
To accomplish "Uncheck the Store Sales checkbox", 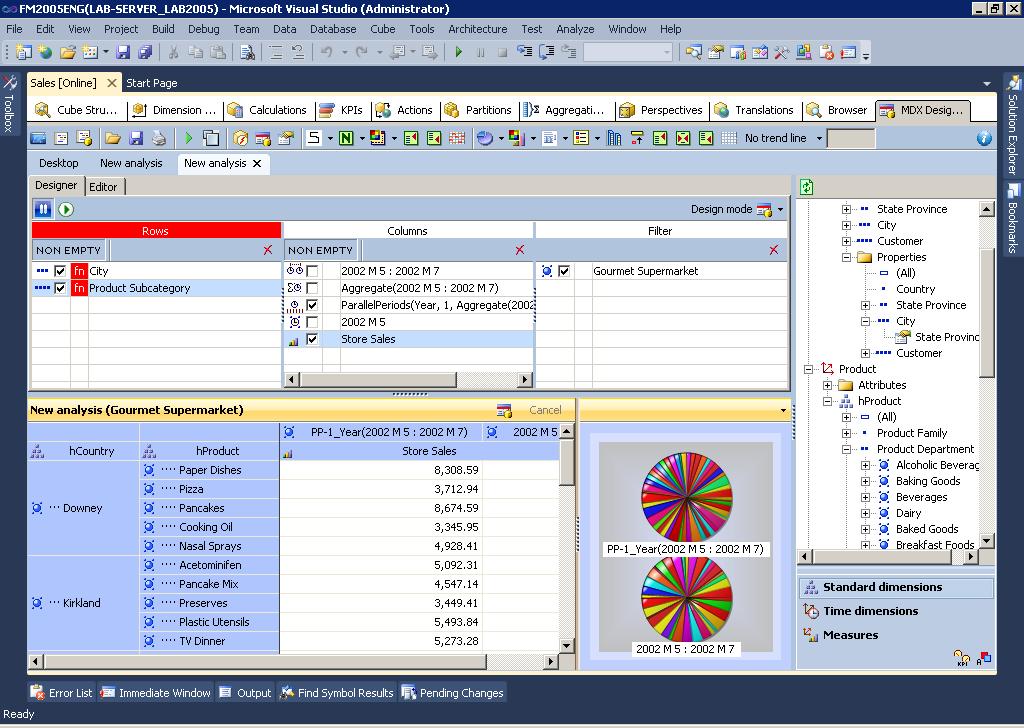I will [x=312, y=339].
